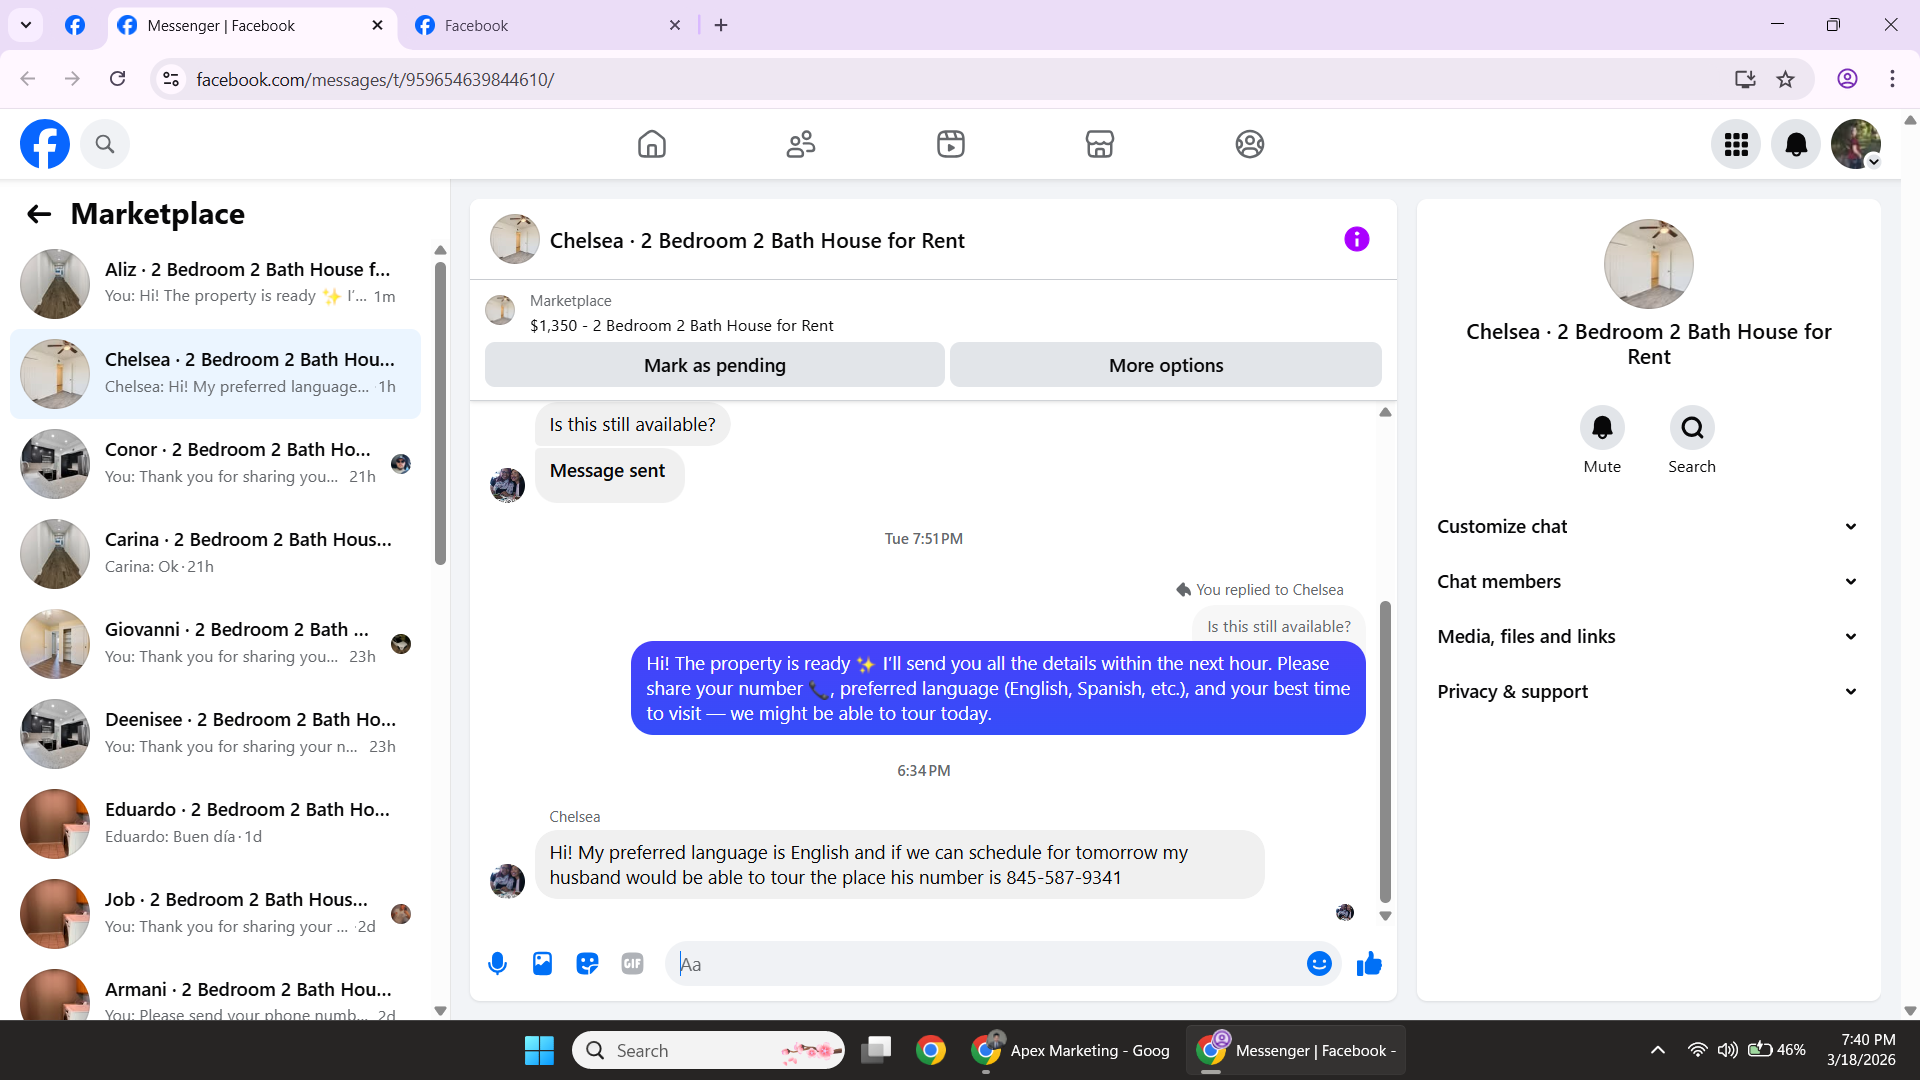Mute this conversation with the bell button
Image resolution: width=1920 pixels, height=1080 pixels.
pos(1601,428)
